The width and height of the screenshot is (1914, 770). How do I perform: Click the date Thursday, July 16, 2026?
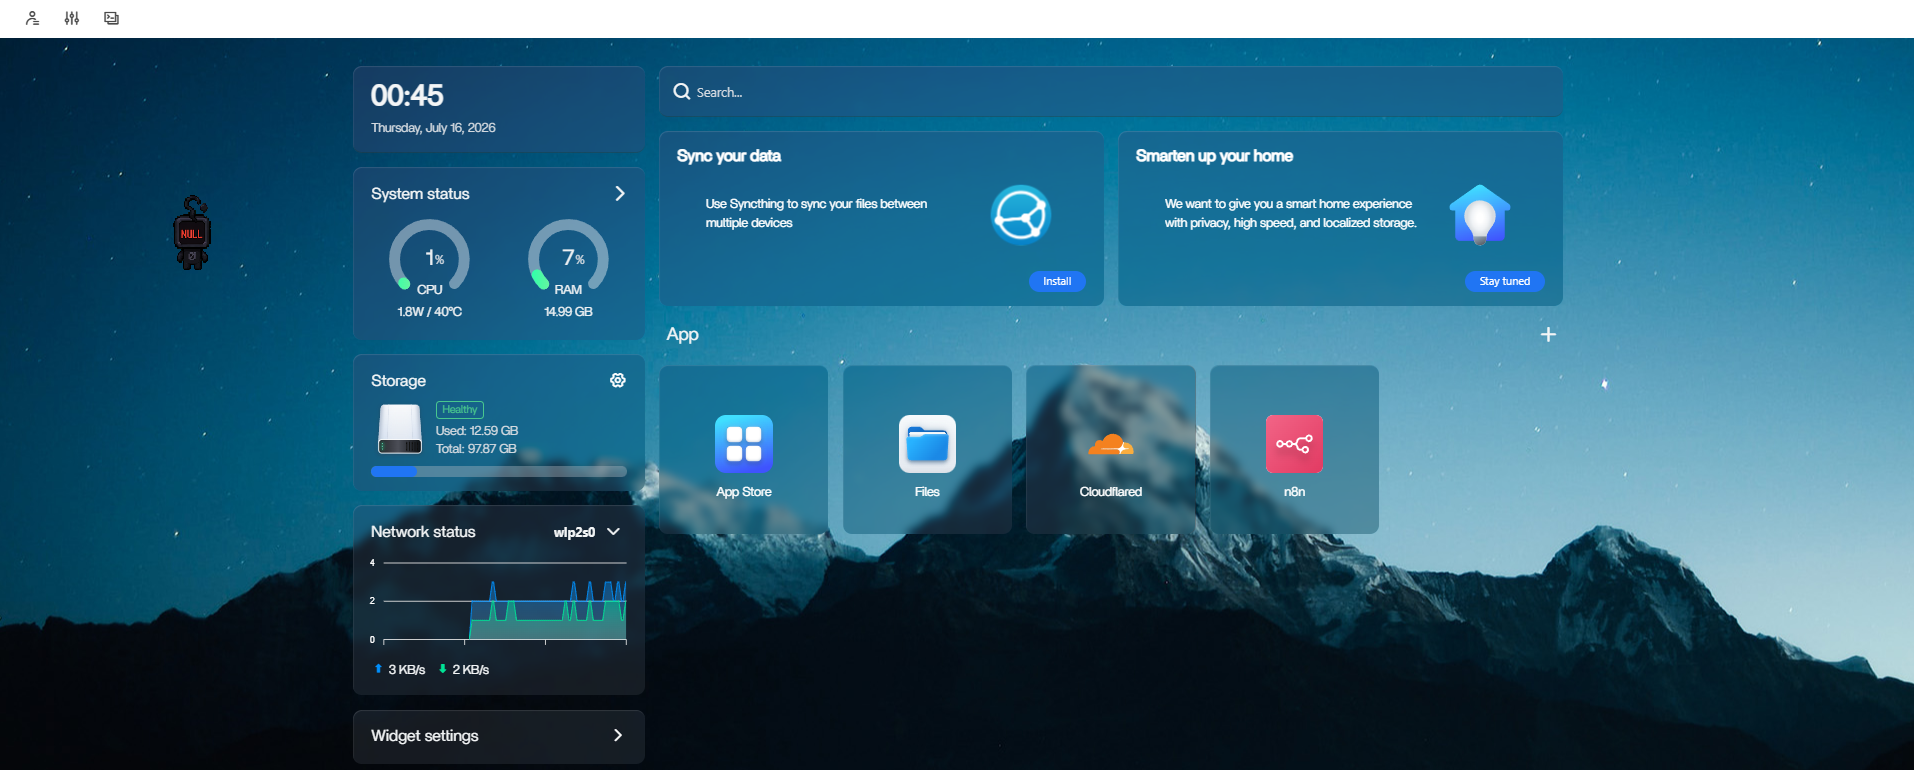click(433, 128)
